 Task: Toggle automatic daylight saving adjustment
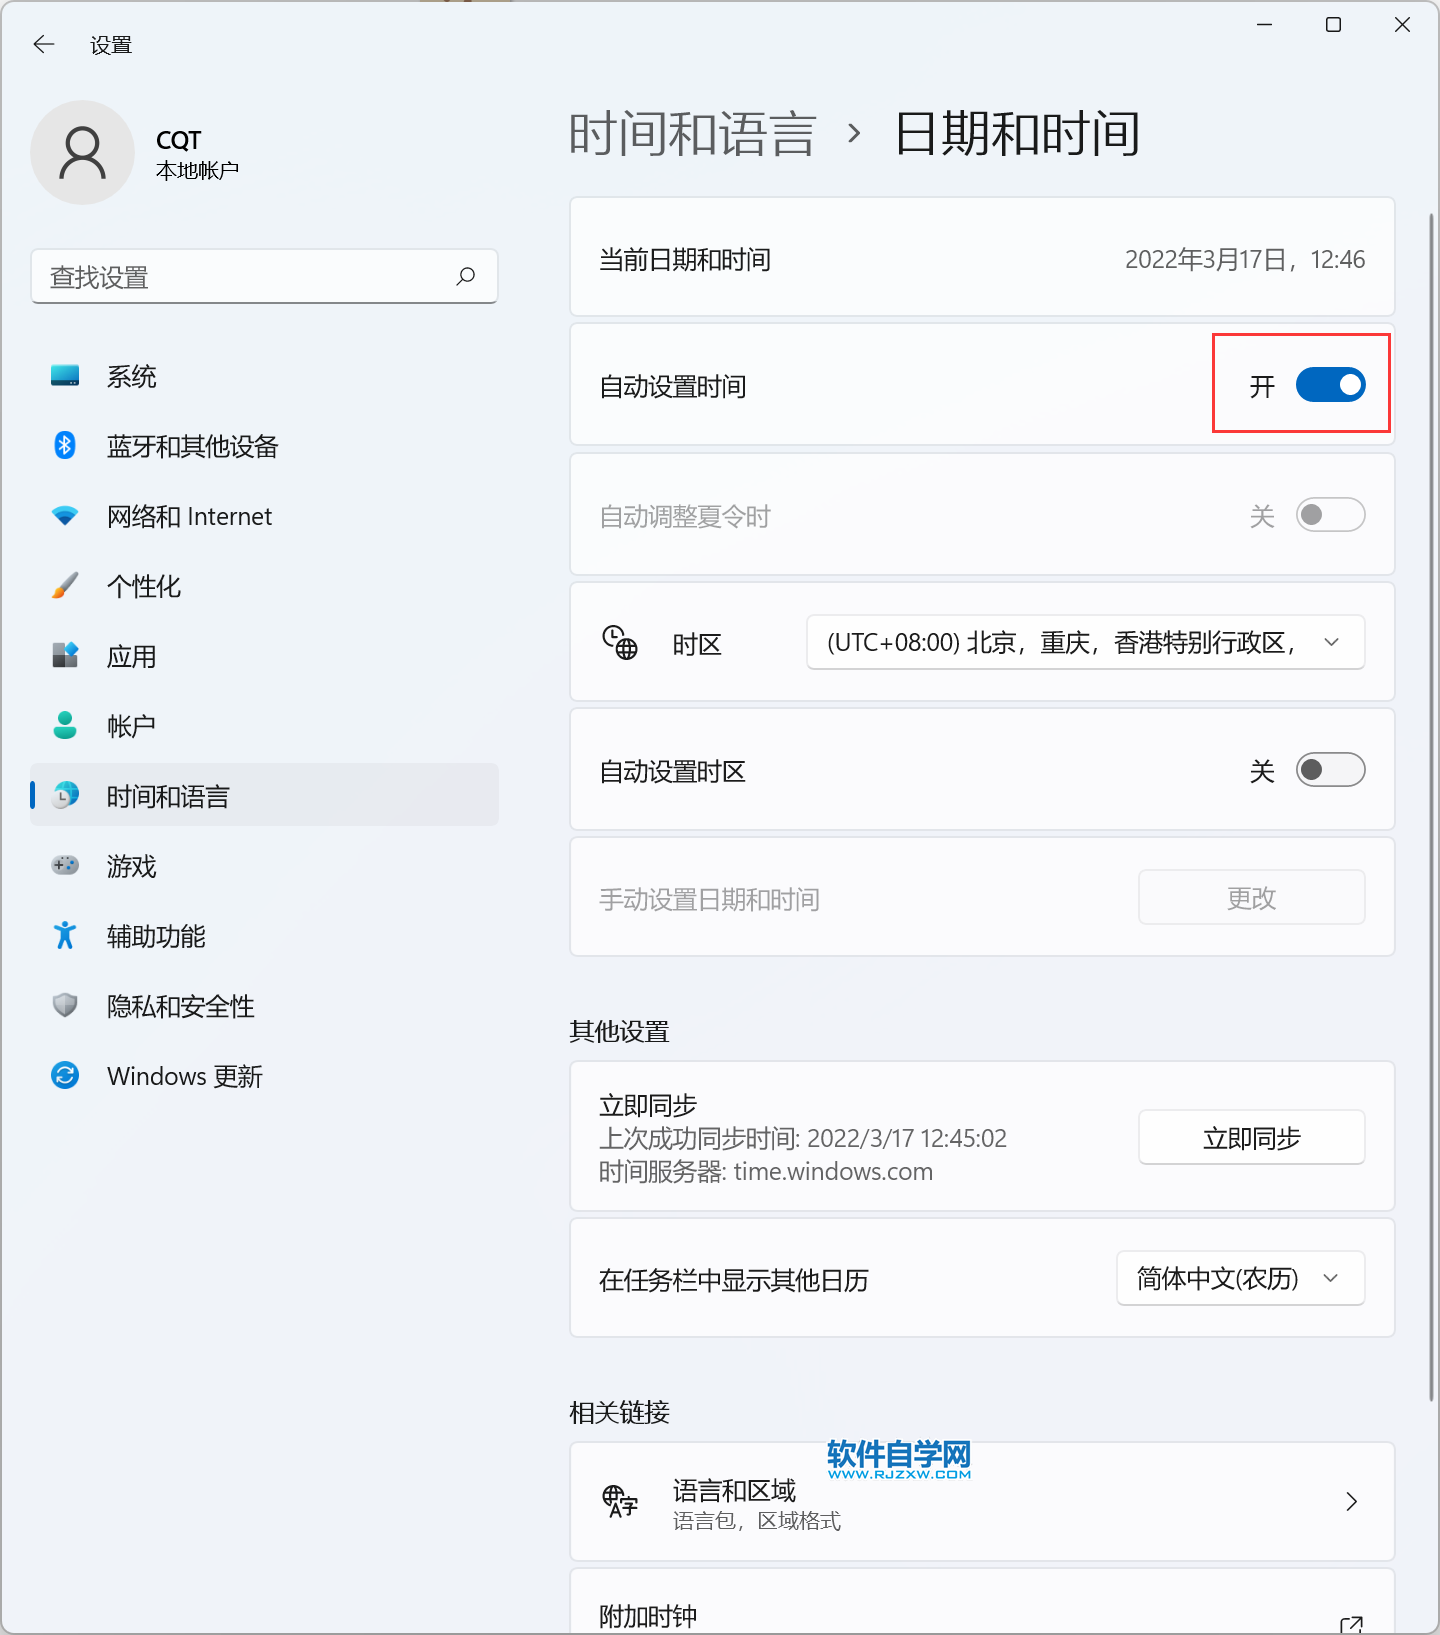(x=1330, y=515)
